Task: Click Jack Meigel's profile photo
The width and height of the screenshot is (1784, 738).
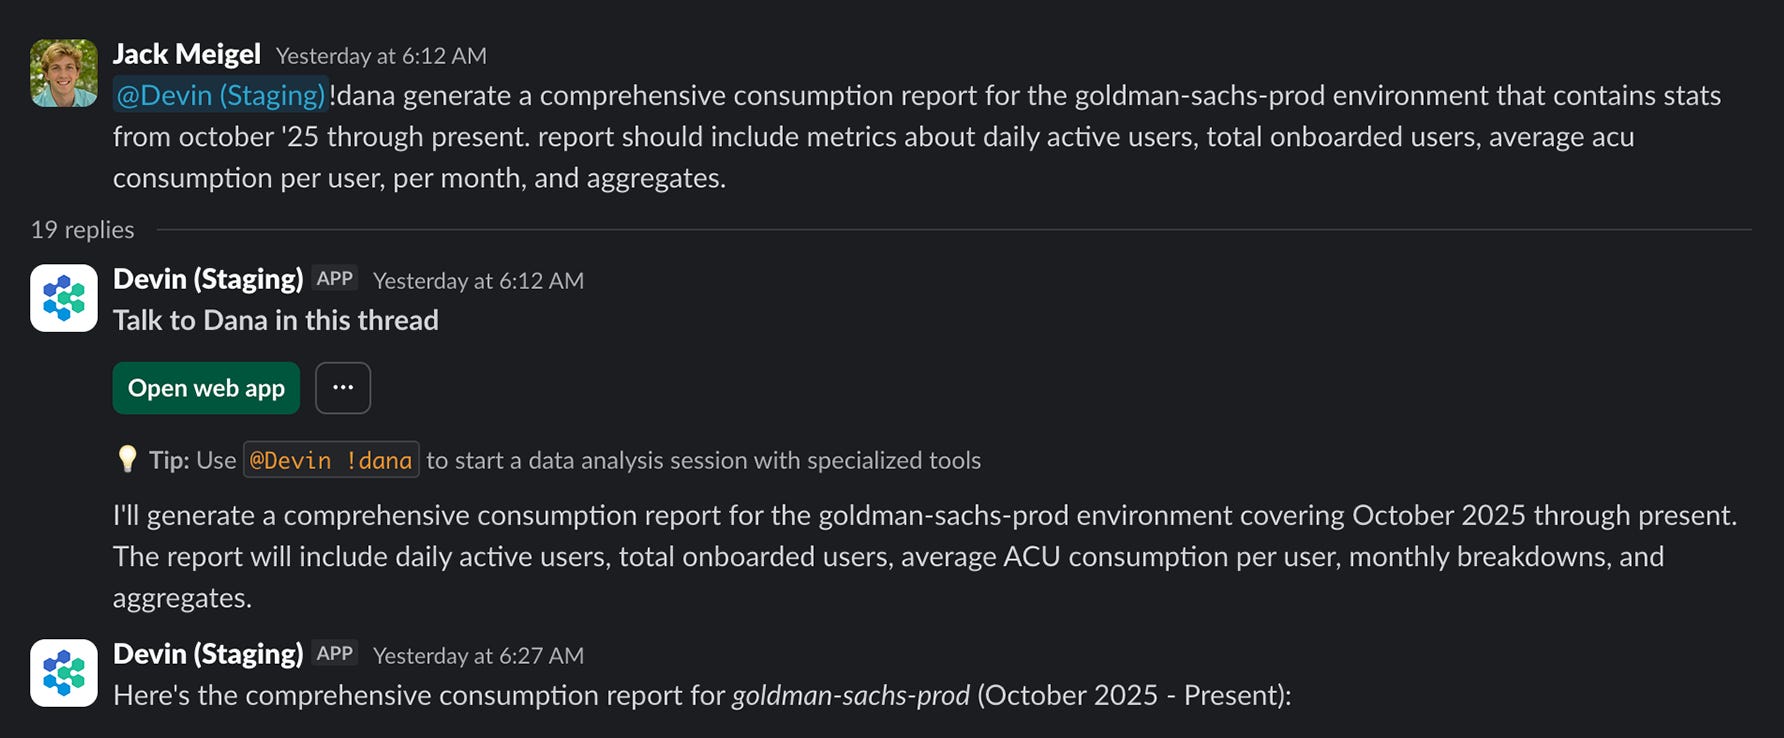Action: [64, 73]
